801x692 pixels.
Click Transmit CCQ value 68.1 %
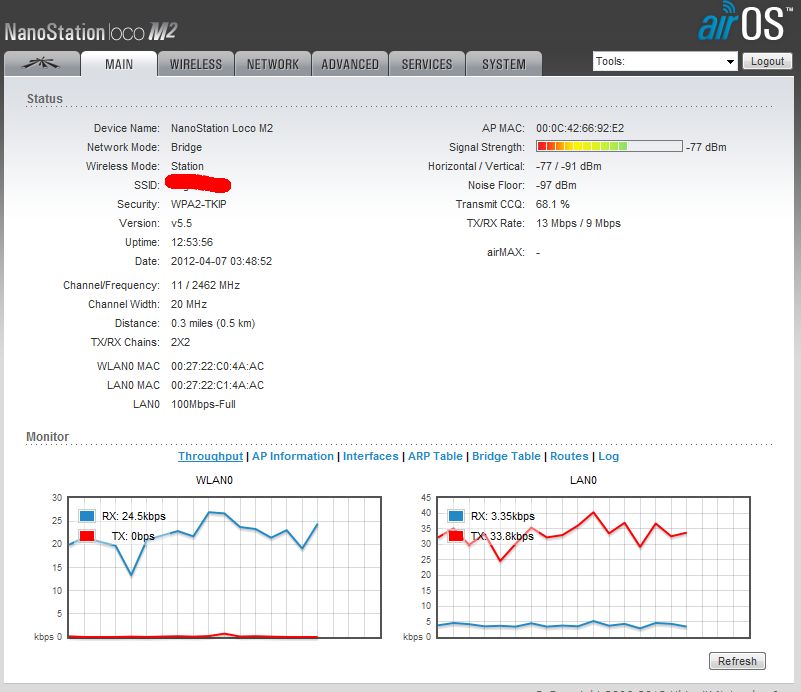coord(553,204)
